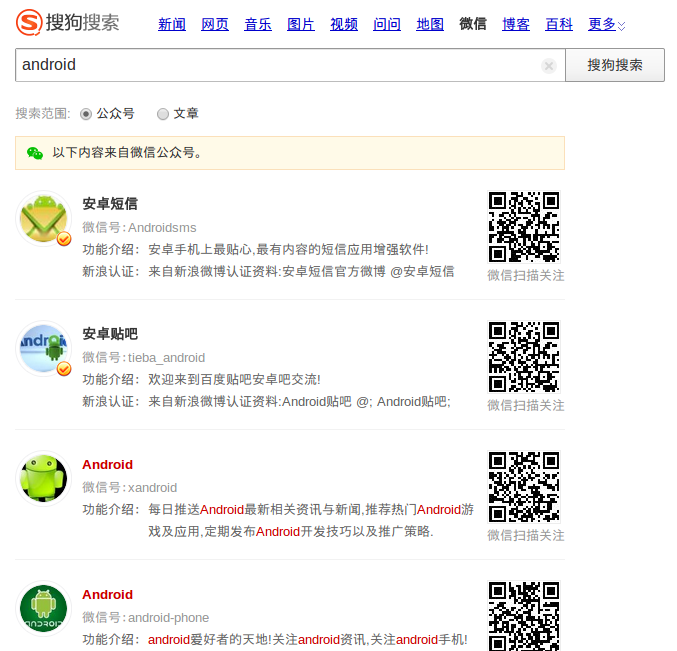
Task: Click the Sogou logo icon
Action: 29,22
